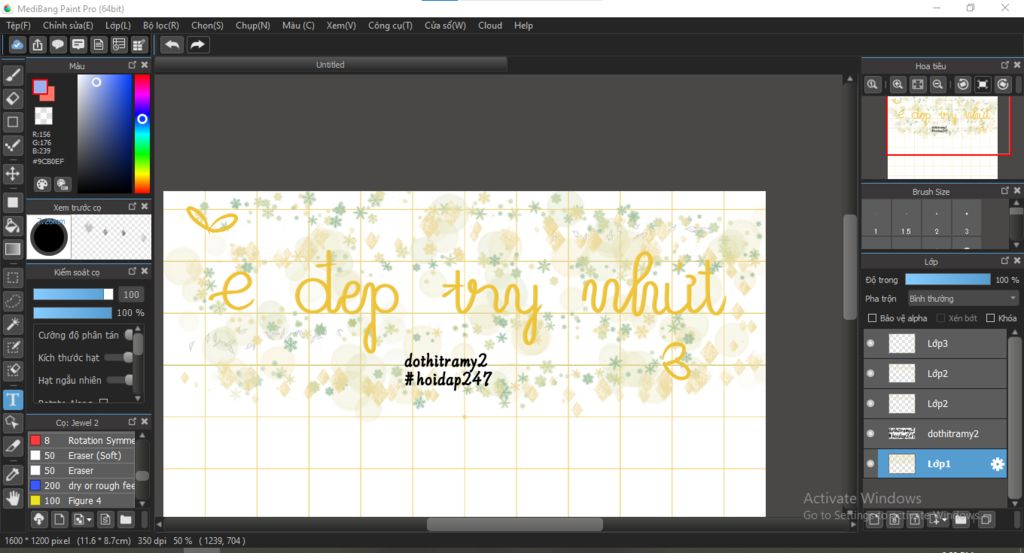Zoom in on the navigator preview
1024x553 pixels.
pyautogui.click(x=898, y=84)
